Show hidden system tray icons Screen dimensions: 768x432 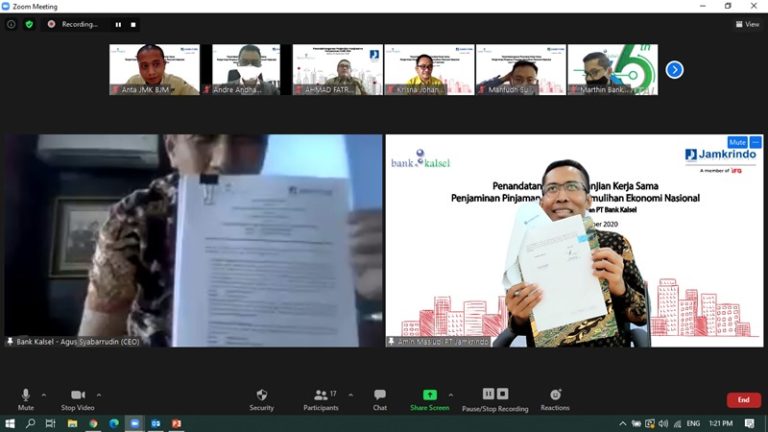click(623, 424)
